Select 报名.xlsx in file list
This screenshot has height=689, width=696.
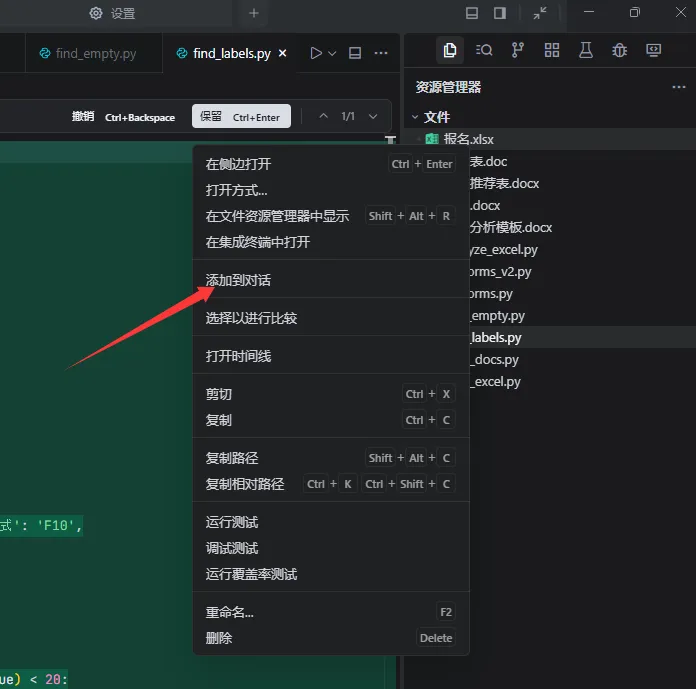point(550,139)
